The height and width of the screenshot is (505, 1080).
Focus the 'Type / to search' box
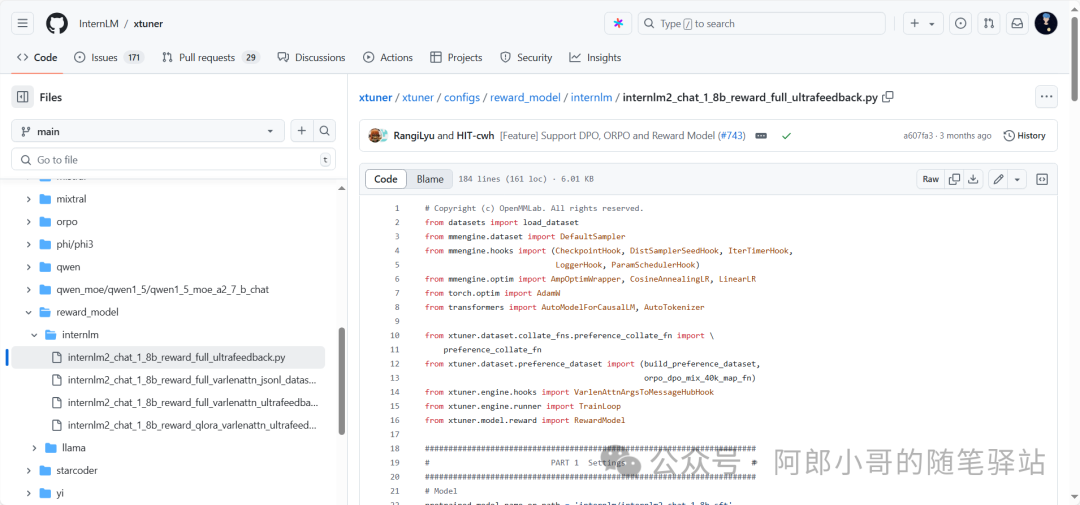click(x=761, y=23)
